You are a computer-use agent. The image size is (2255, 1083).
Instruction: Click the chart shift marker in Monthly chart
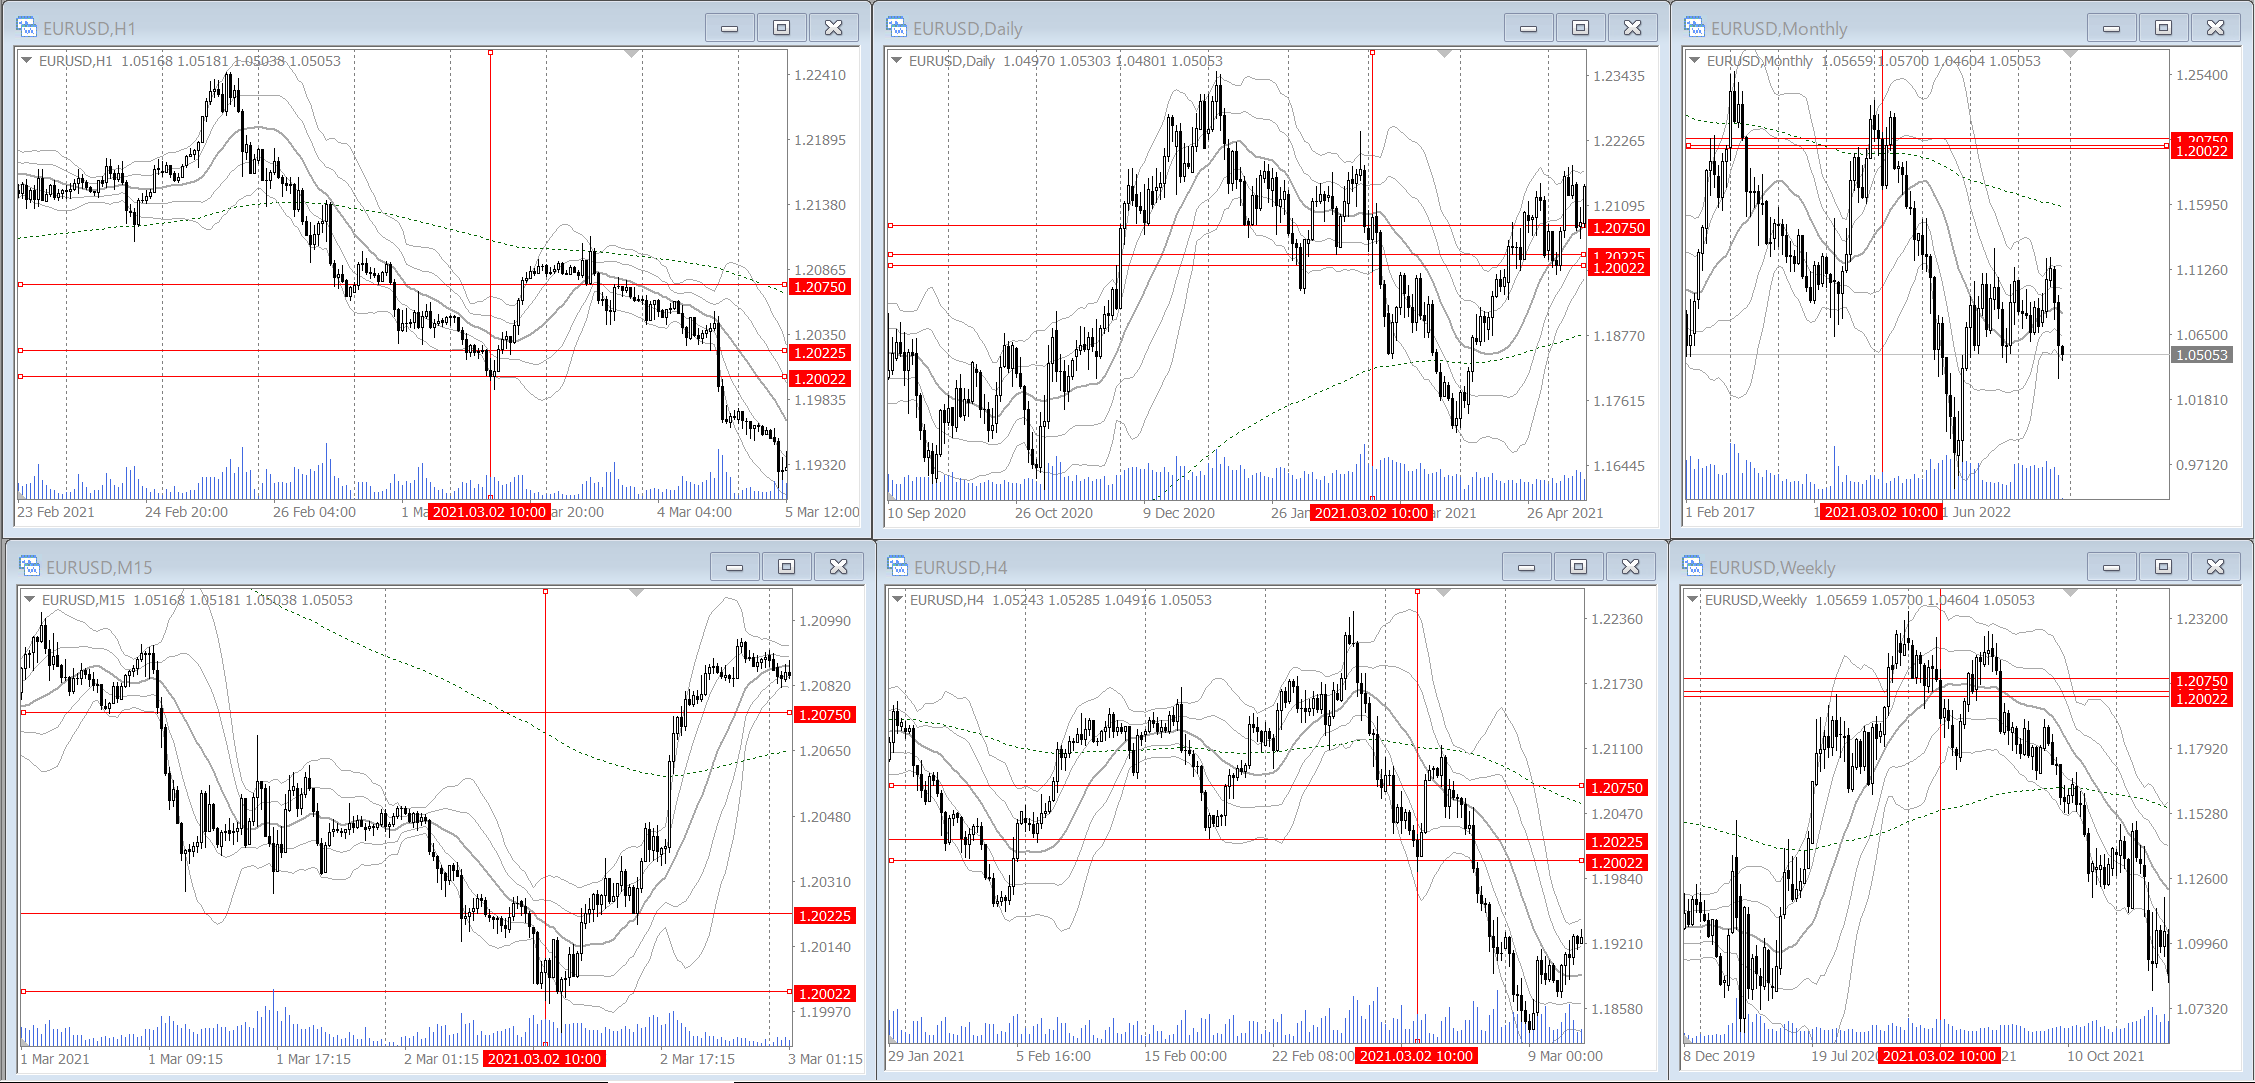coord(2070,54)
